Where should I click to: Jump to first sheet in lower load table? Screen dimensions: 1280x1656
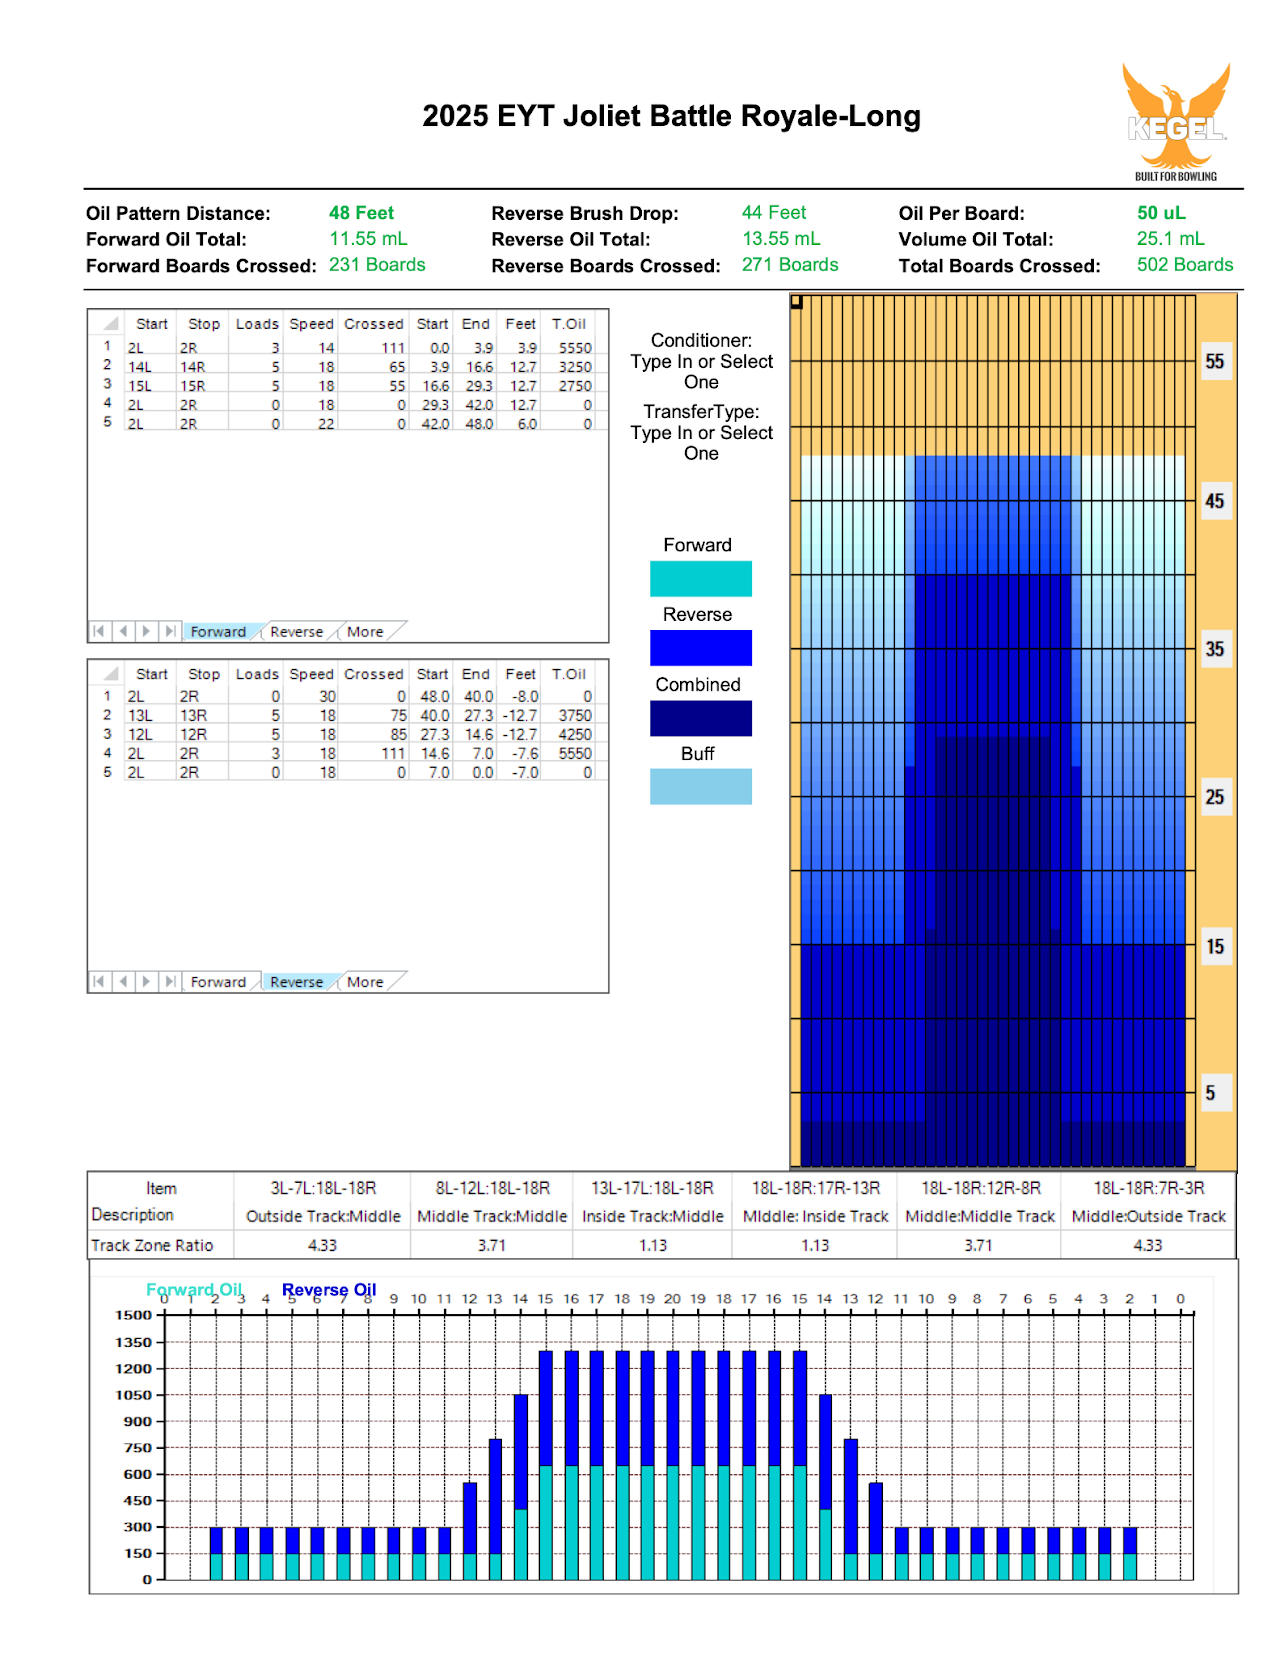99,981
